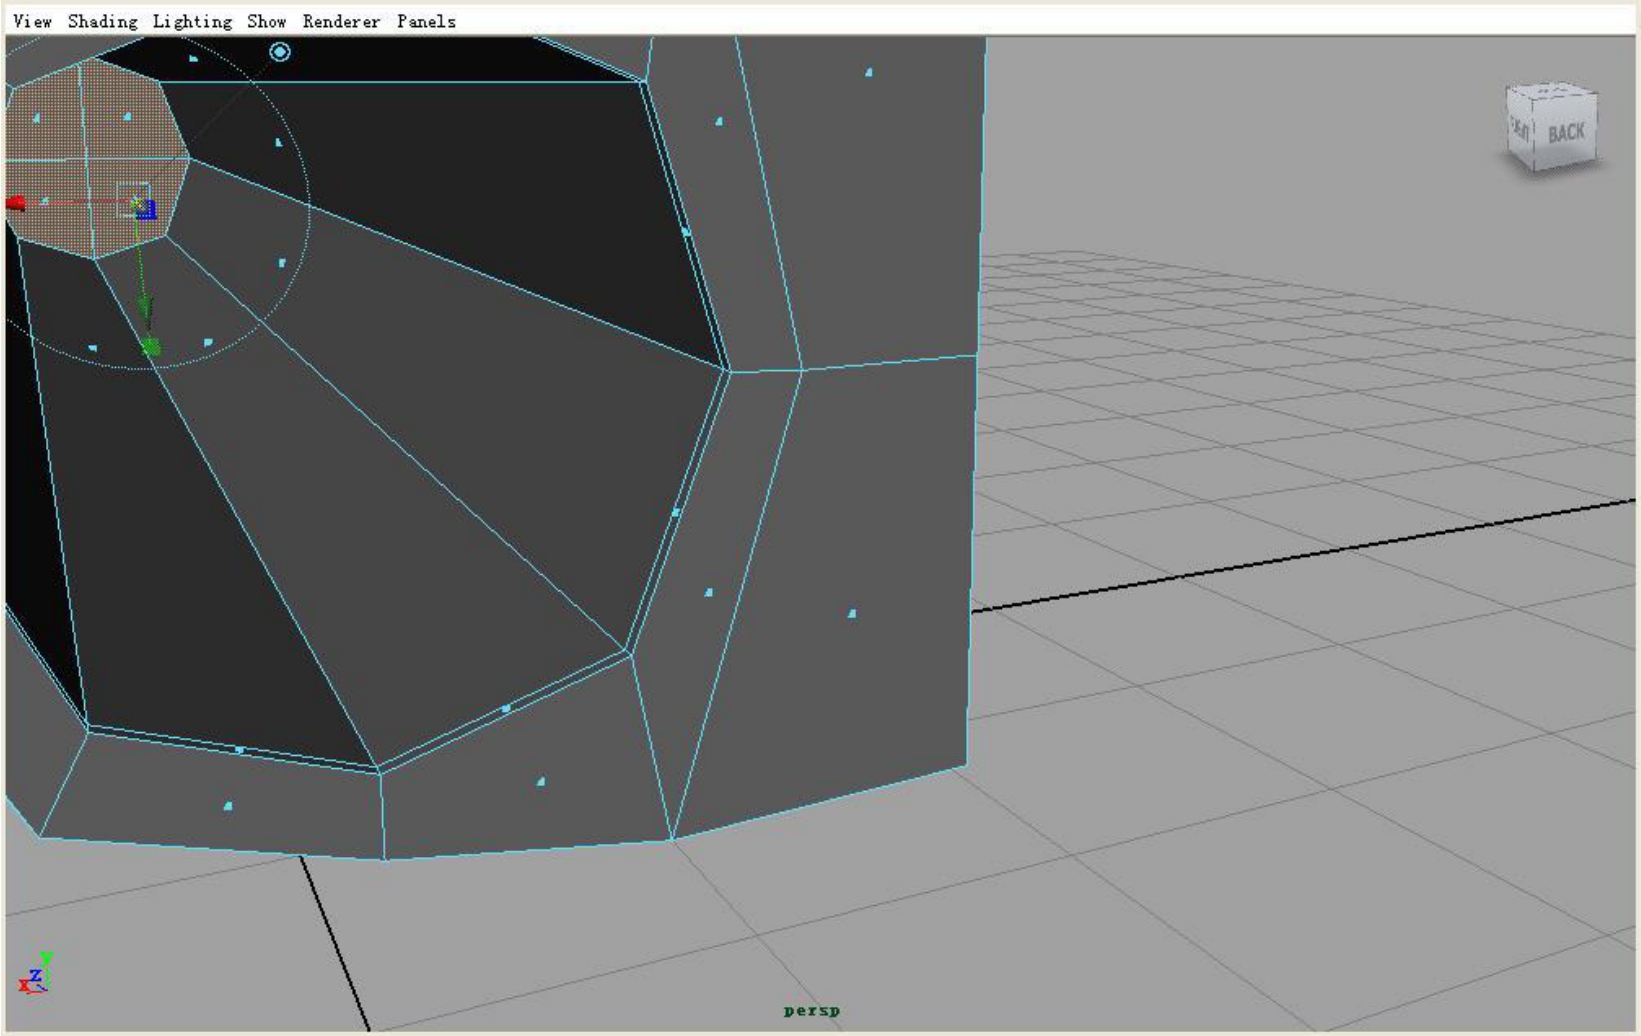Click the persp camera label
The width and height of the screenshot is (1641, 1036).
(812, 1011)
